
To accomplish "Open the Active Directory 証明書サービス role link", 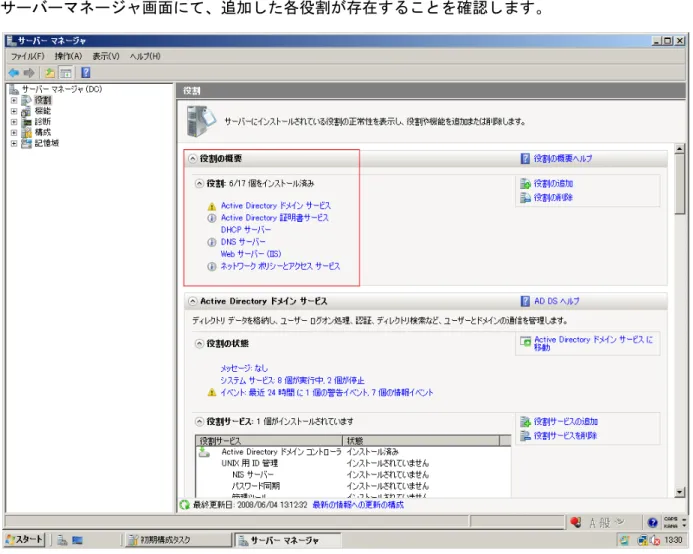I will point(275,218).
